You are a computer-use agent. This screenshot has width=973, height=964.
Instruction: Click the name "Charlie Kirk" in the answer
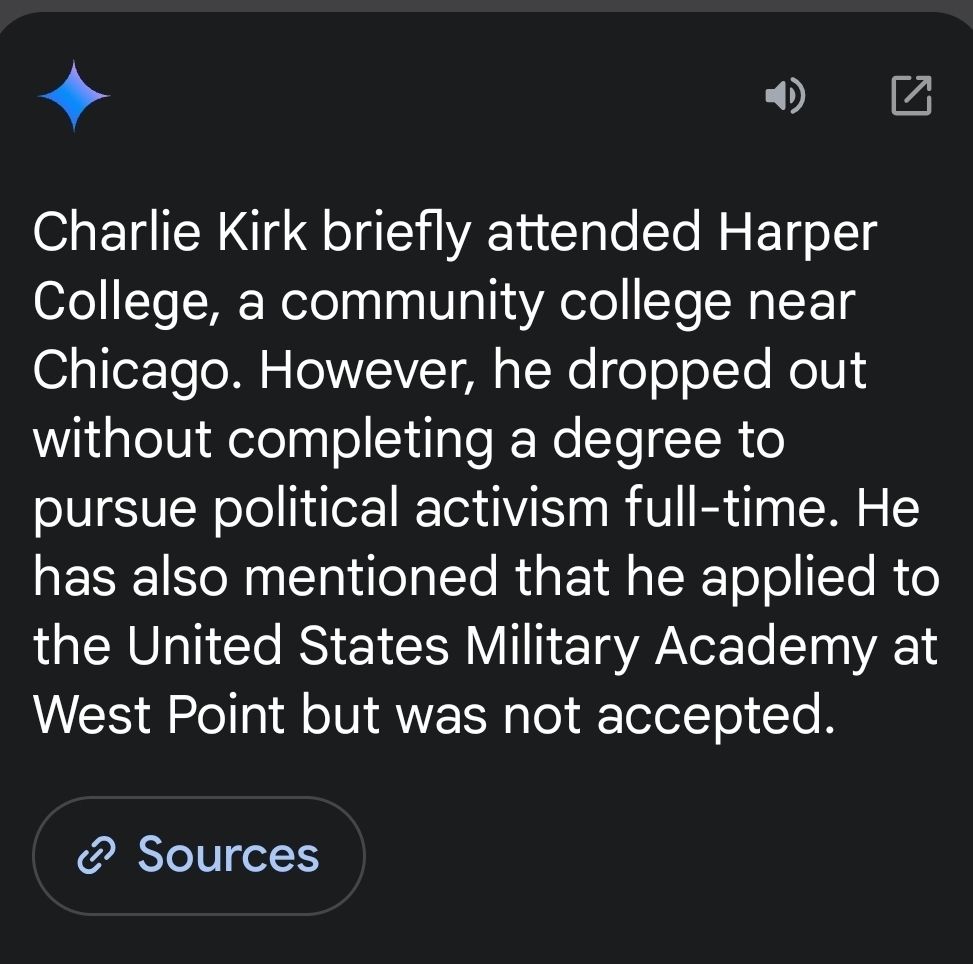click(x=170, y=232)
